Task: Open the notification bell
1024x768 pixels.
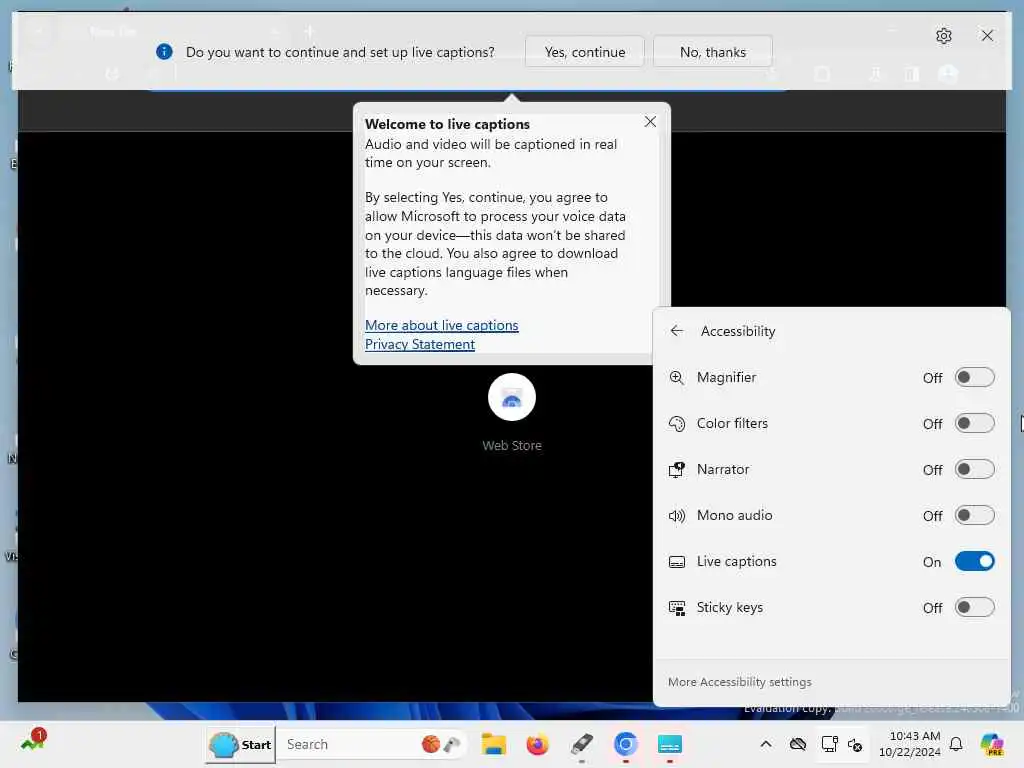Action: click(x=956, y=744)
